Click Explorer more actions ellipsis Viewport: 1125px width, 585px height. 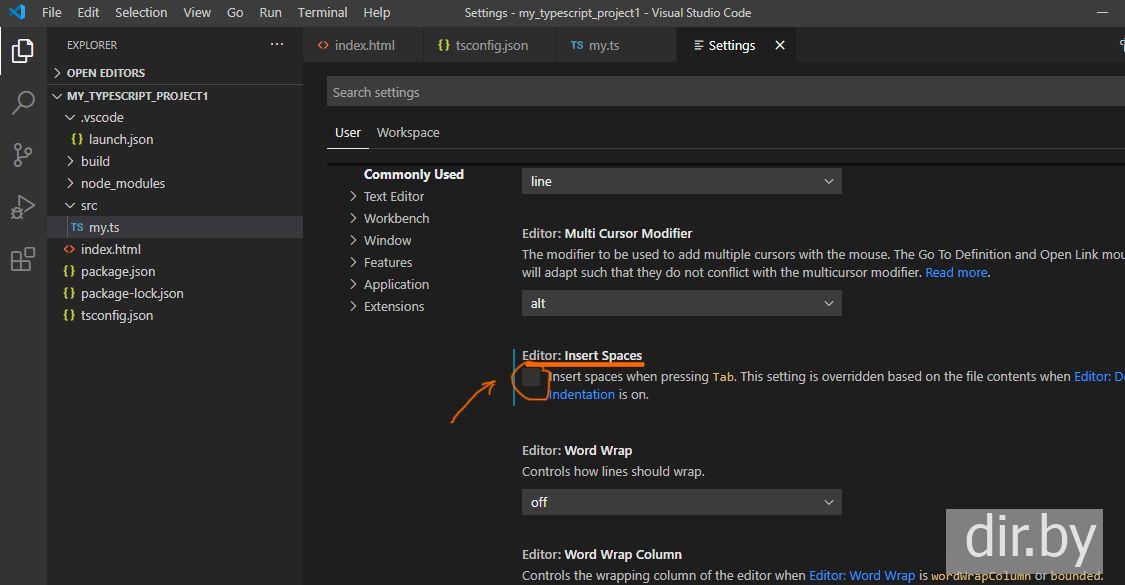tap(277, 45)
